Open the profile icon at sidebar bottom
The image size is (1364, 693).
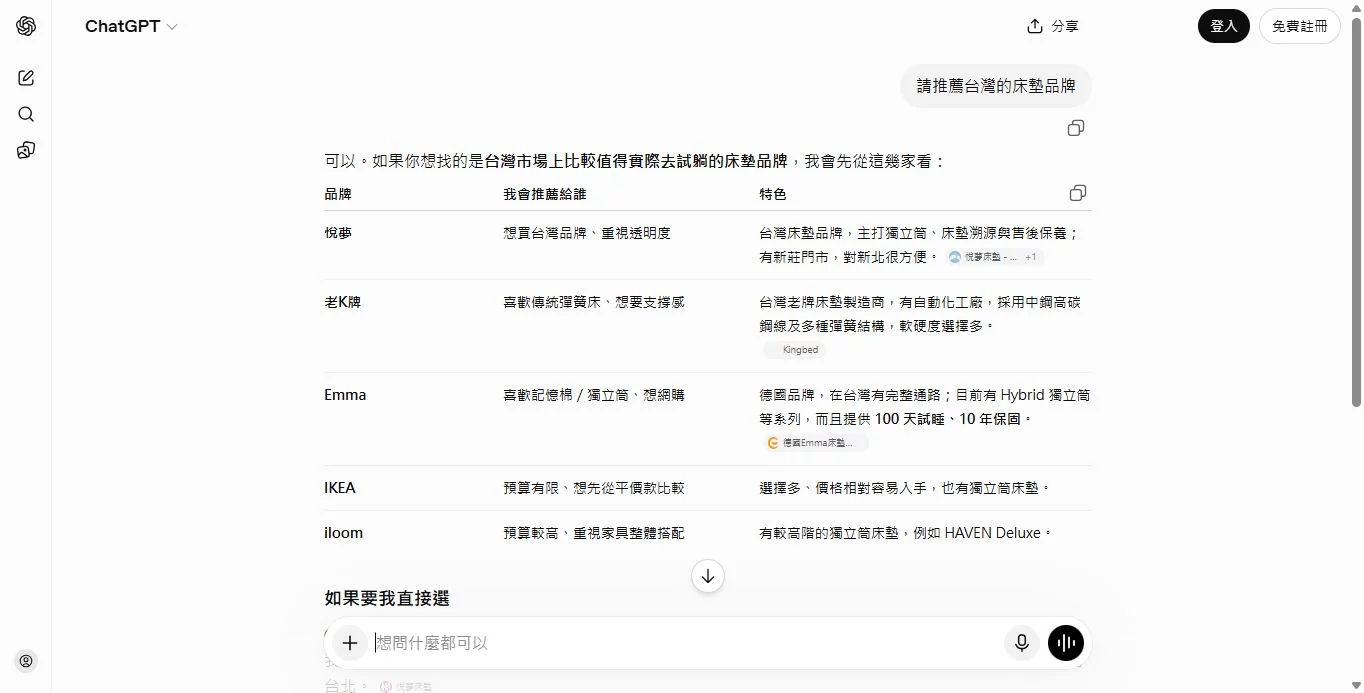pyautogui.click(x=26, y=660)
